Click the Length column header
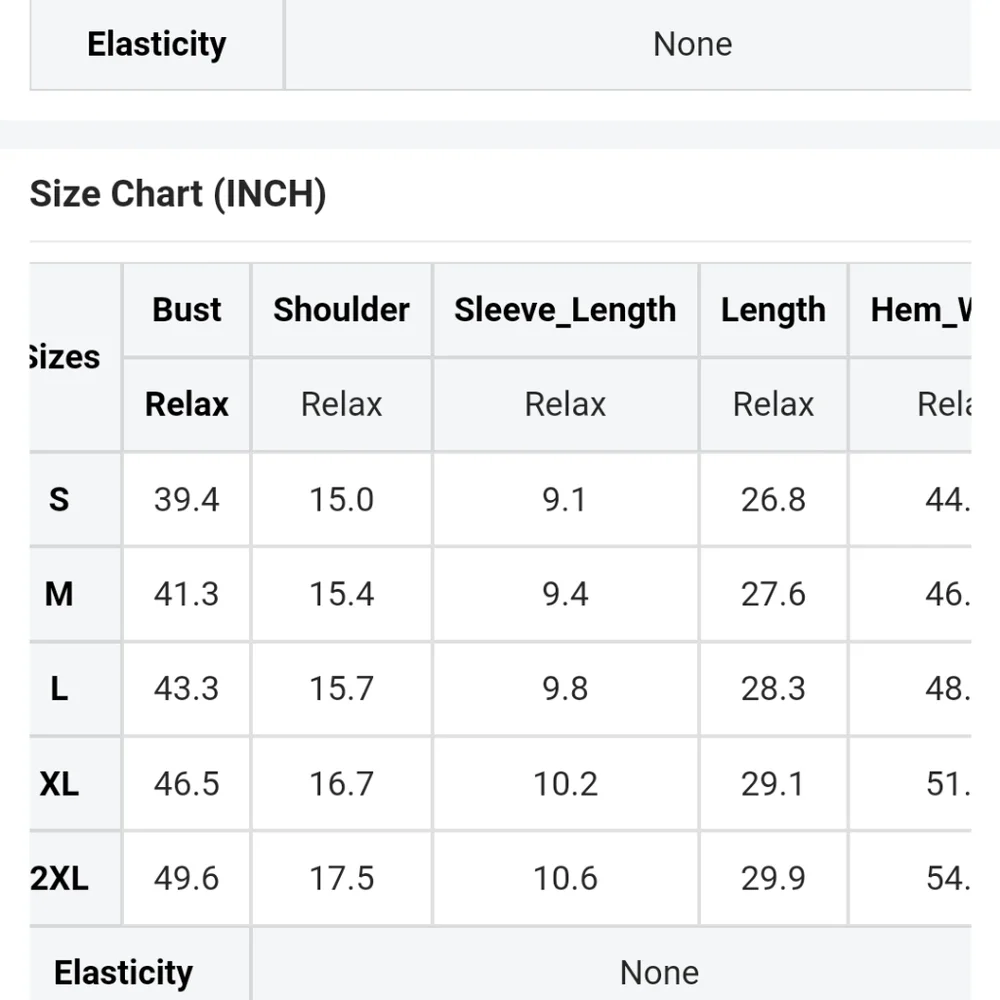 point(773,310)
